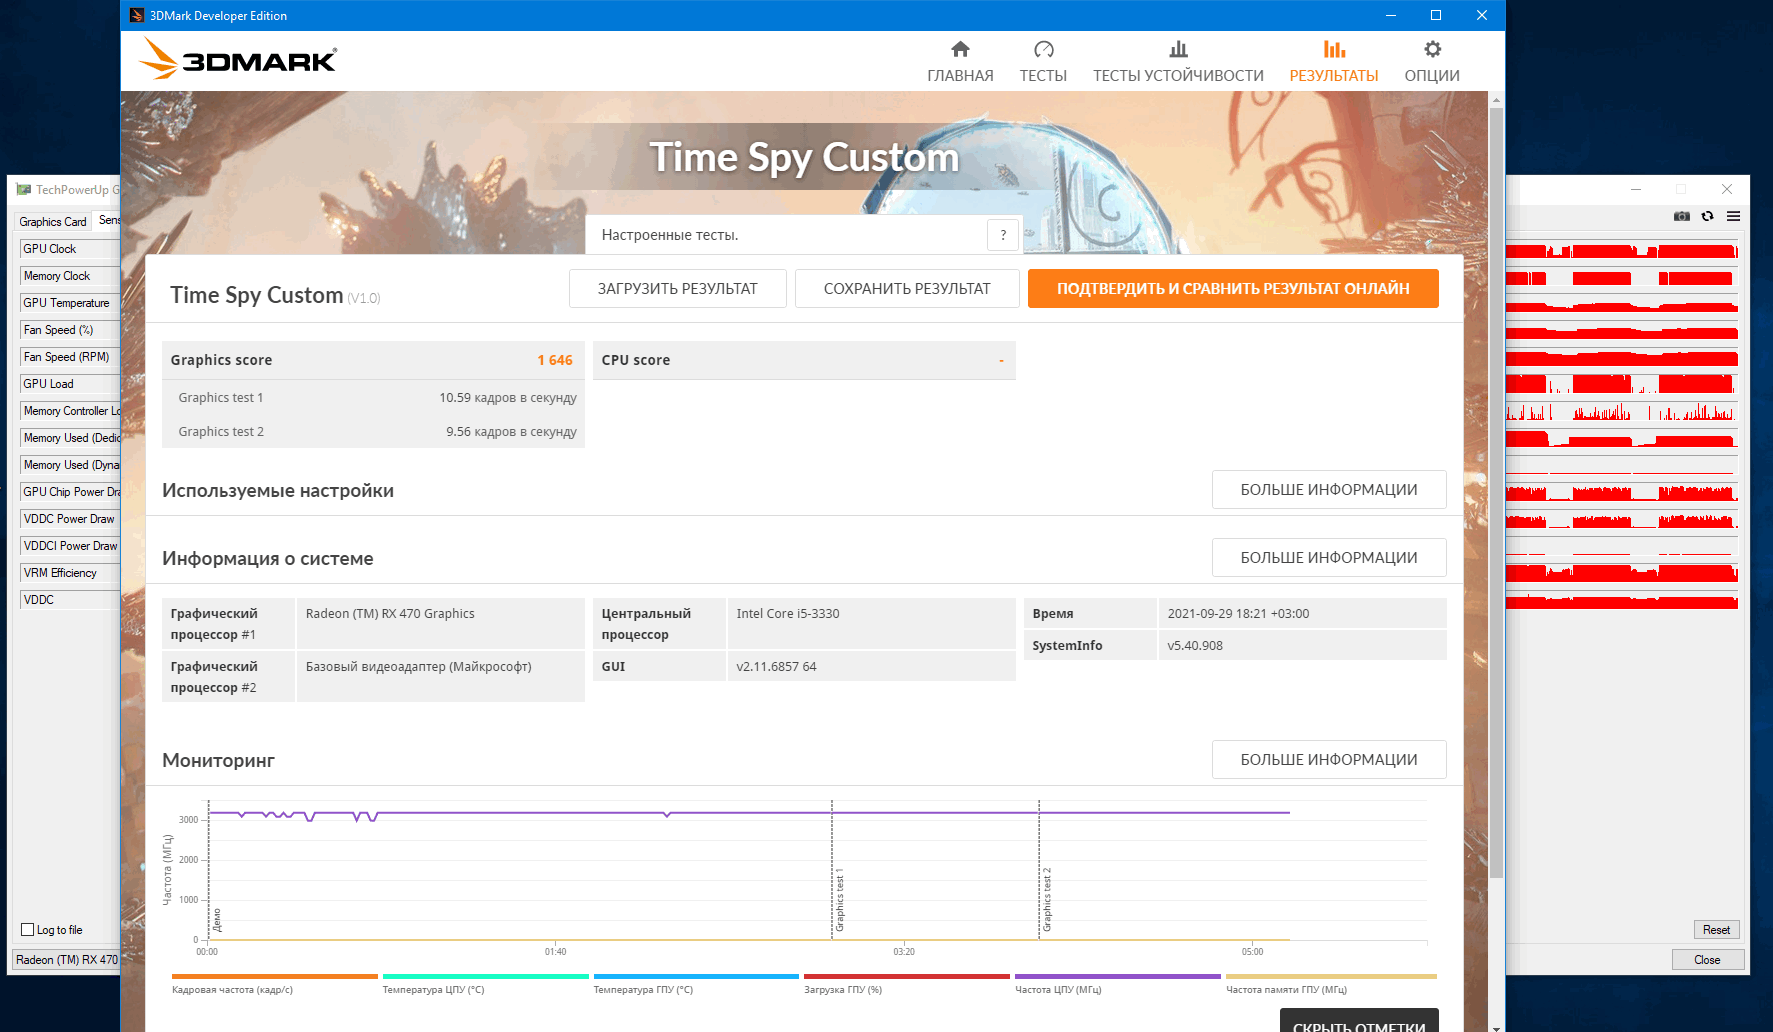Open ТЕСТЫ УСТОЙЧИВОСТИ stress test icon
The image size is (1773, 1032).
point(1178,50)
